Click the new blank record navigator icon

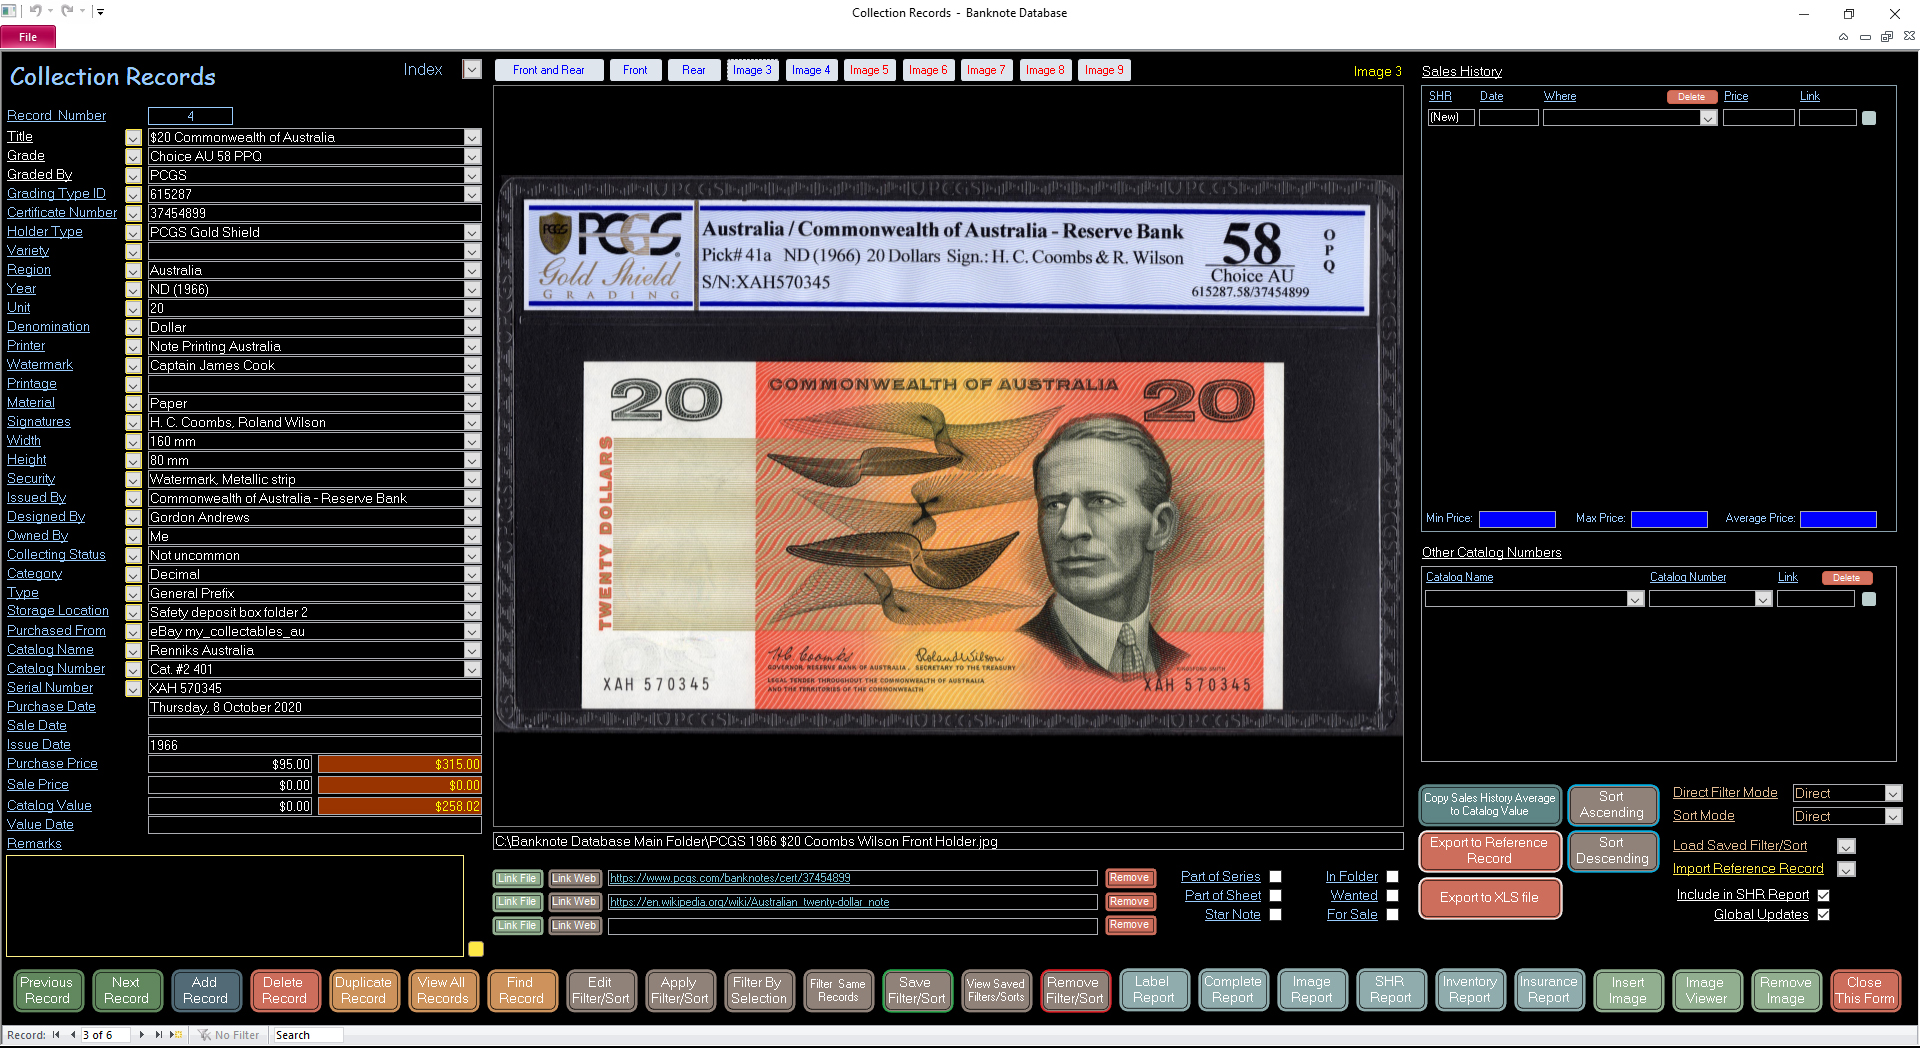point(176,1035)
